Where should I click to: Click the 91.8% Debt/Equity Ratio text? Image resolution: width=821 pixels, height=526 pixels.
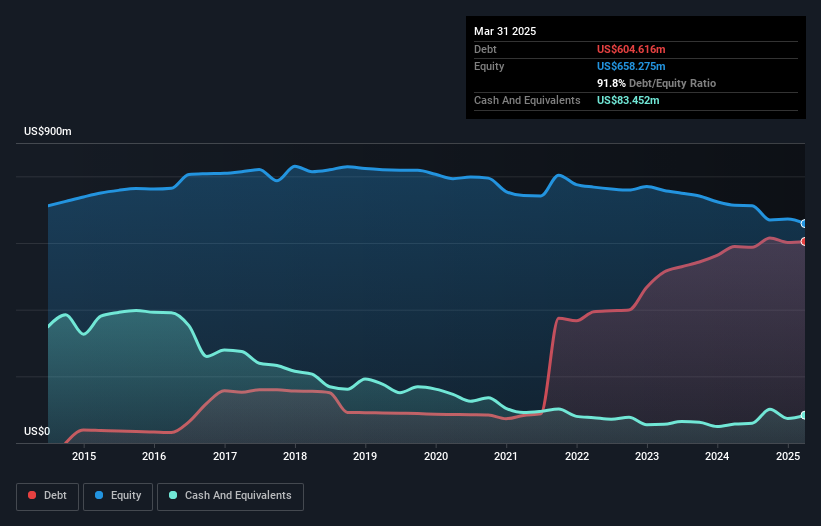coord(656,83)
